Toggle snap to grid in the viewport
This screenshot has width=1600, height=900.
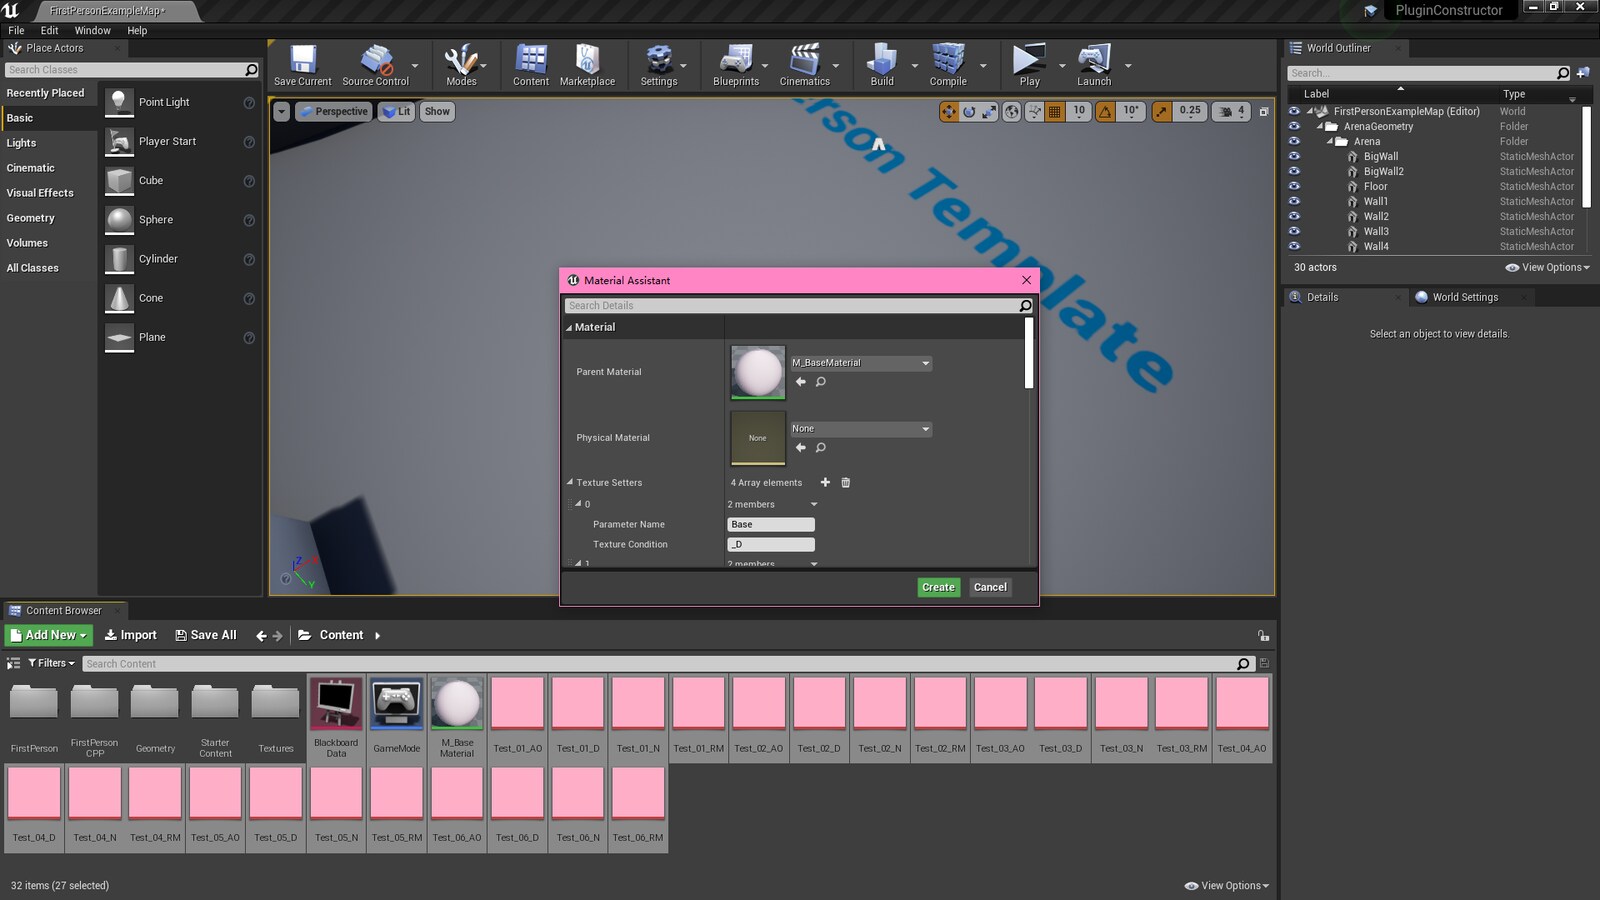1055,111
